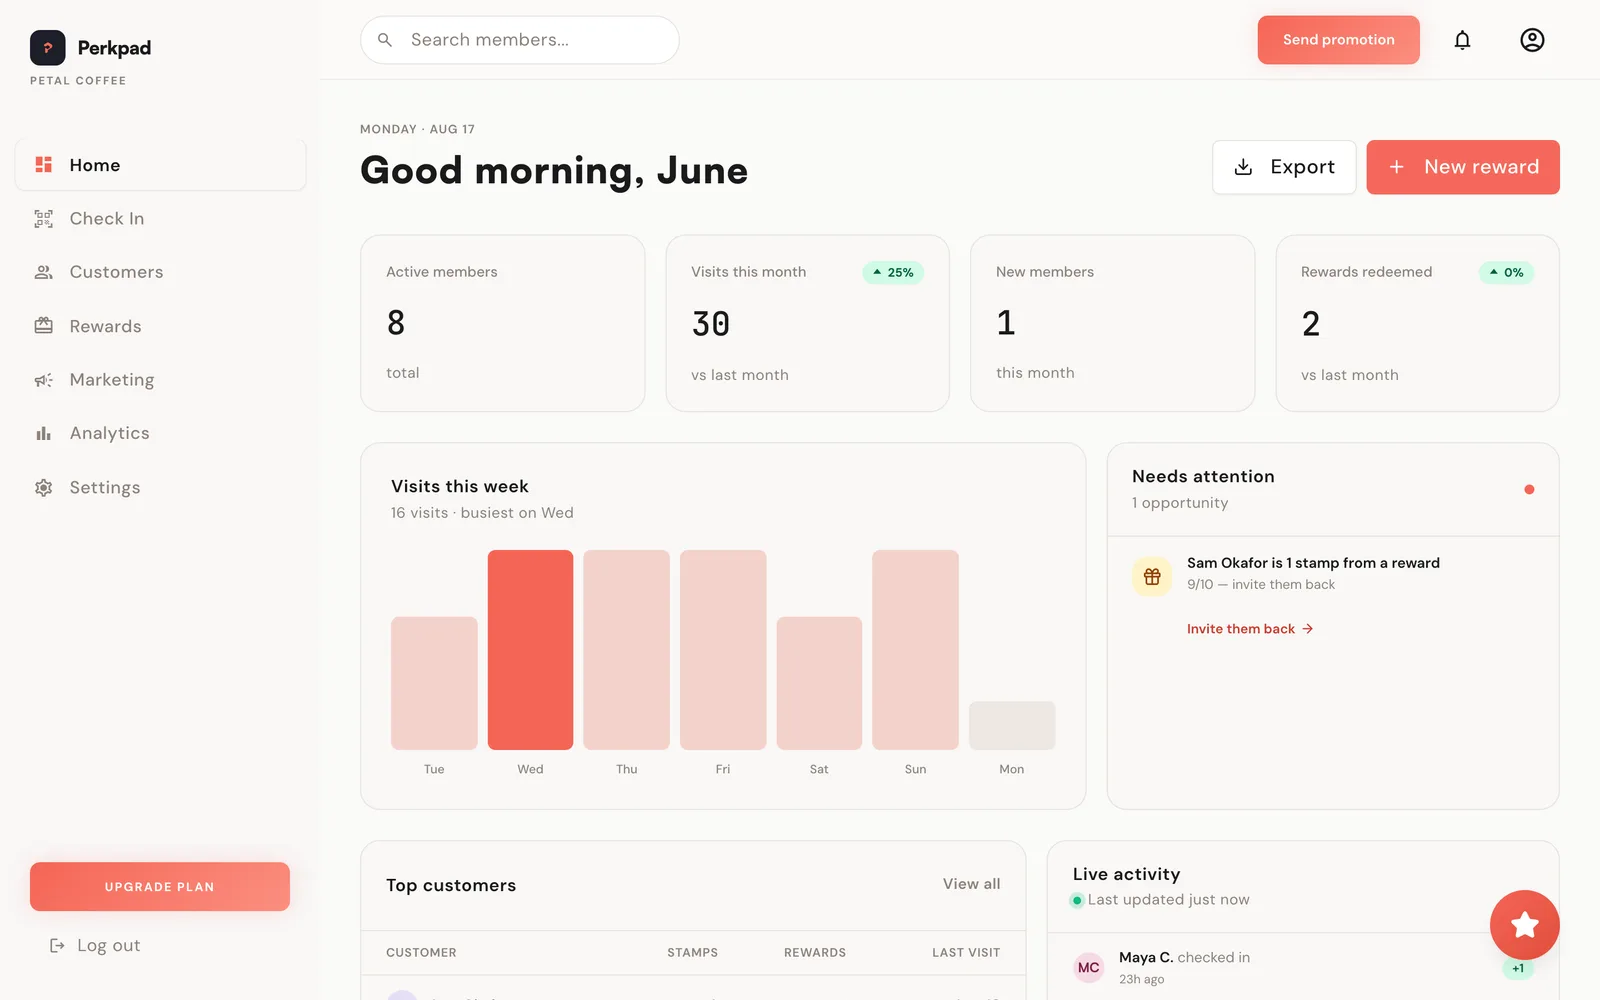
Task: Click the Analytics bar chart icon
Action: [x=44, y=433]
